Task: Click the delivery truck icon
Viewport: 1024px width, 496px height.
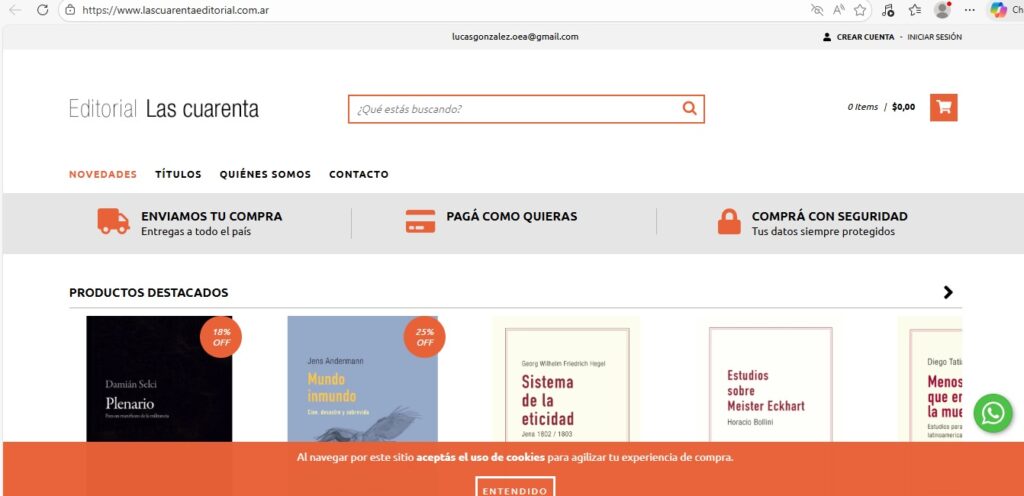Action: (114, 221)
